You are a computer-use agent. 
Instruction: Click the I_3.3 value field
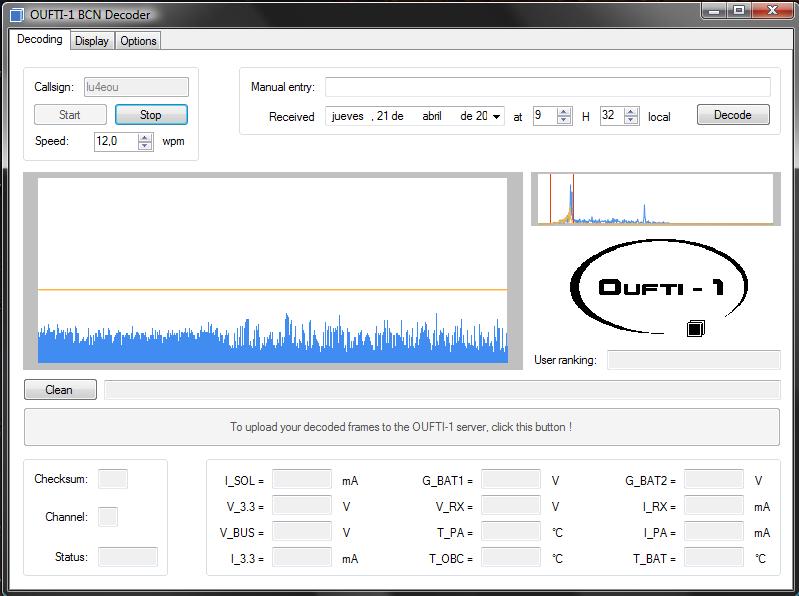[x=302, y=557]
